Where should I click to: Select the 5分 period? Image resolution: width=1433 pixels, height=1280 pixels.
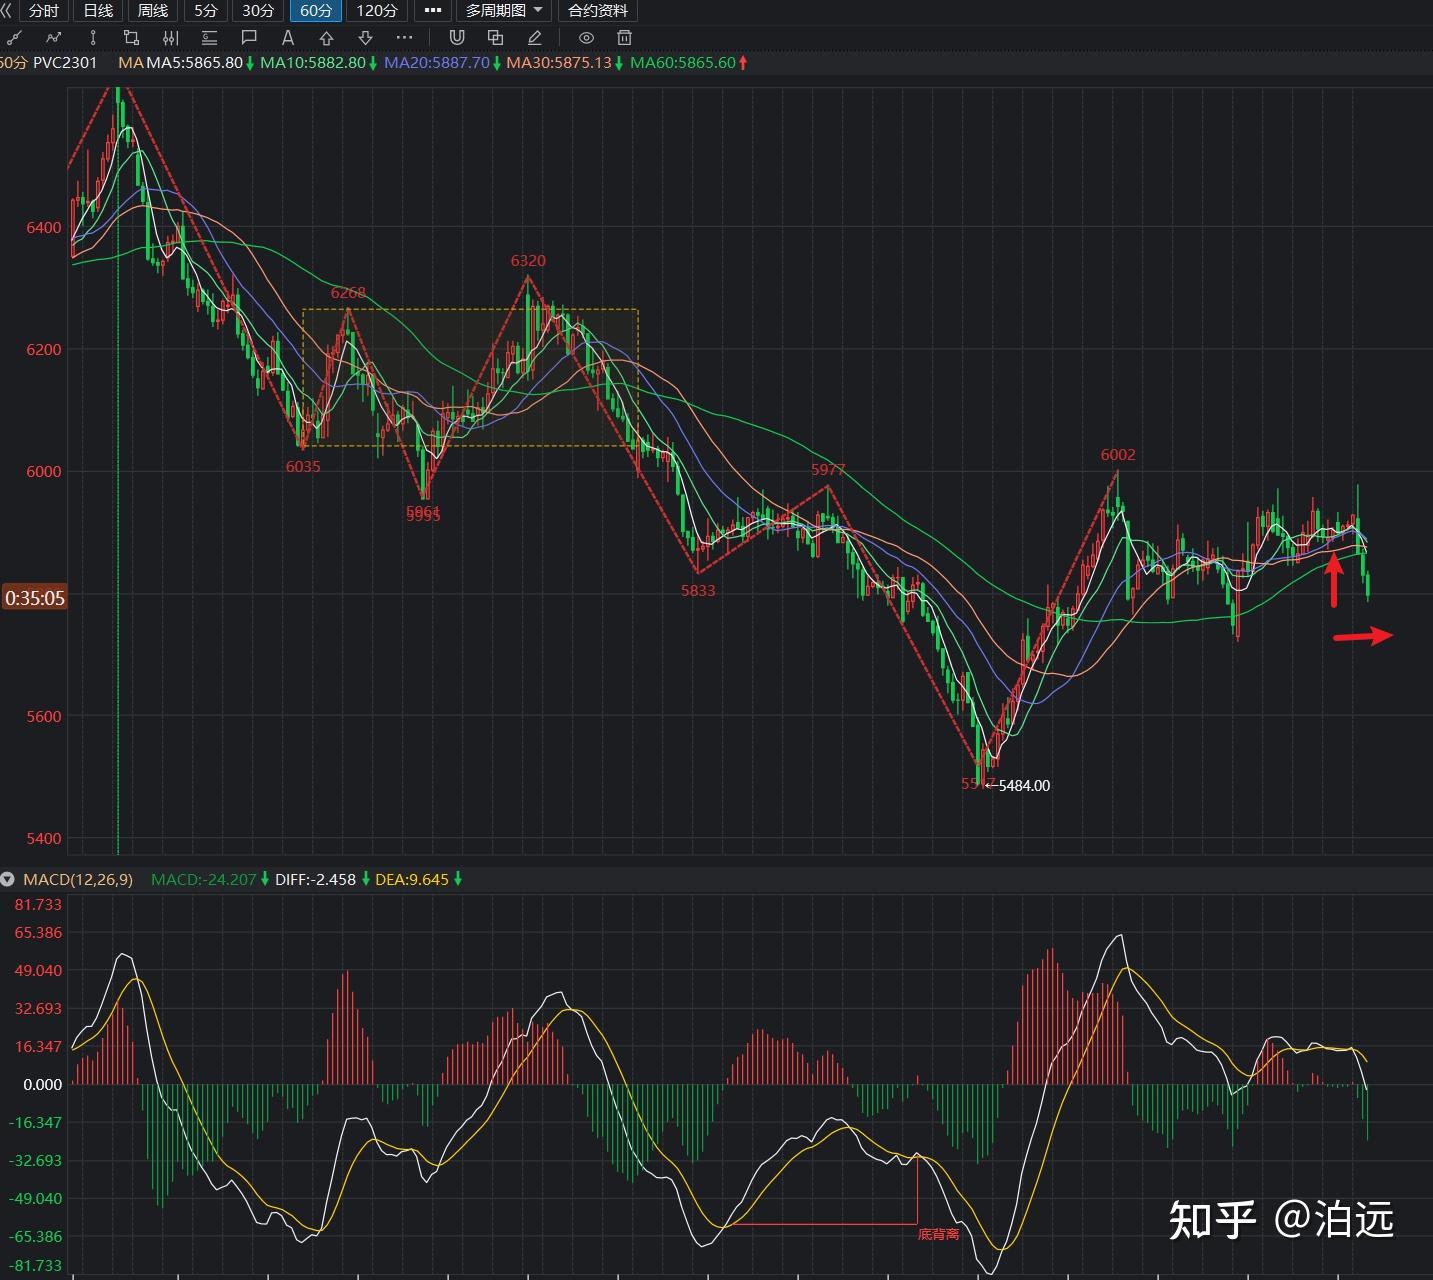[x=205, y=11]
